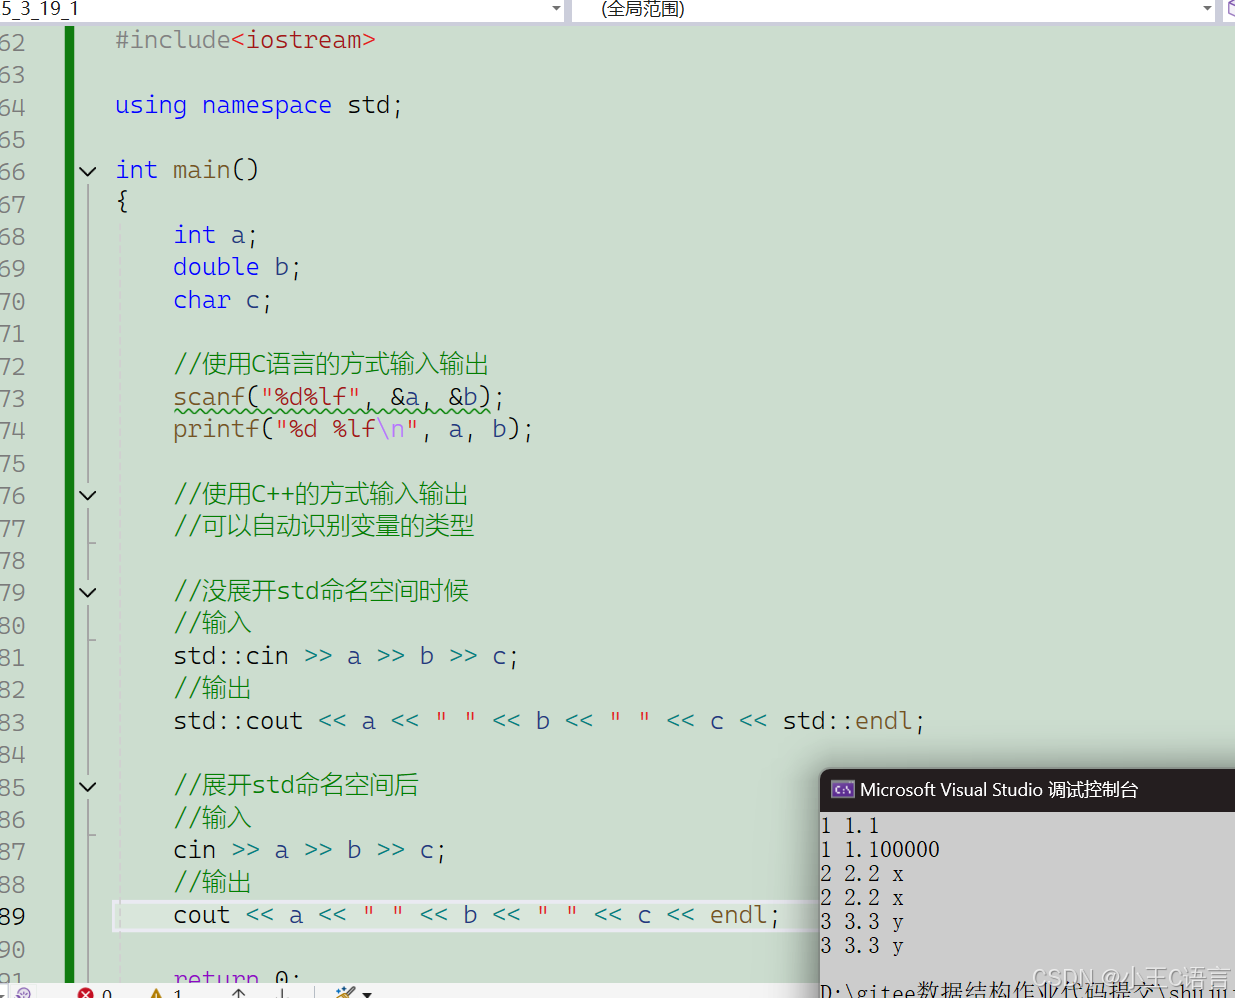Viewport: 1235px width, 998px height.
Task: Click the //输入 comment on line 80
Action: (x=212, y=623)
